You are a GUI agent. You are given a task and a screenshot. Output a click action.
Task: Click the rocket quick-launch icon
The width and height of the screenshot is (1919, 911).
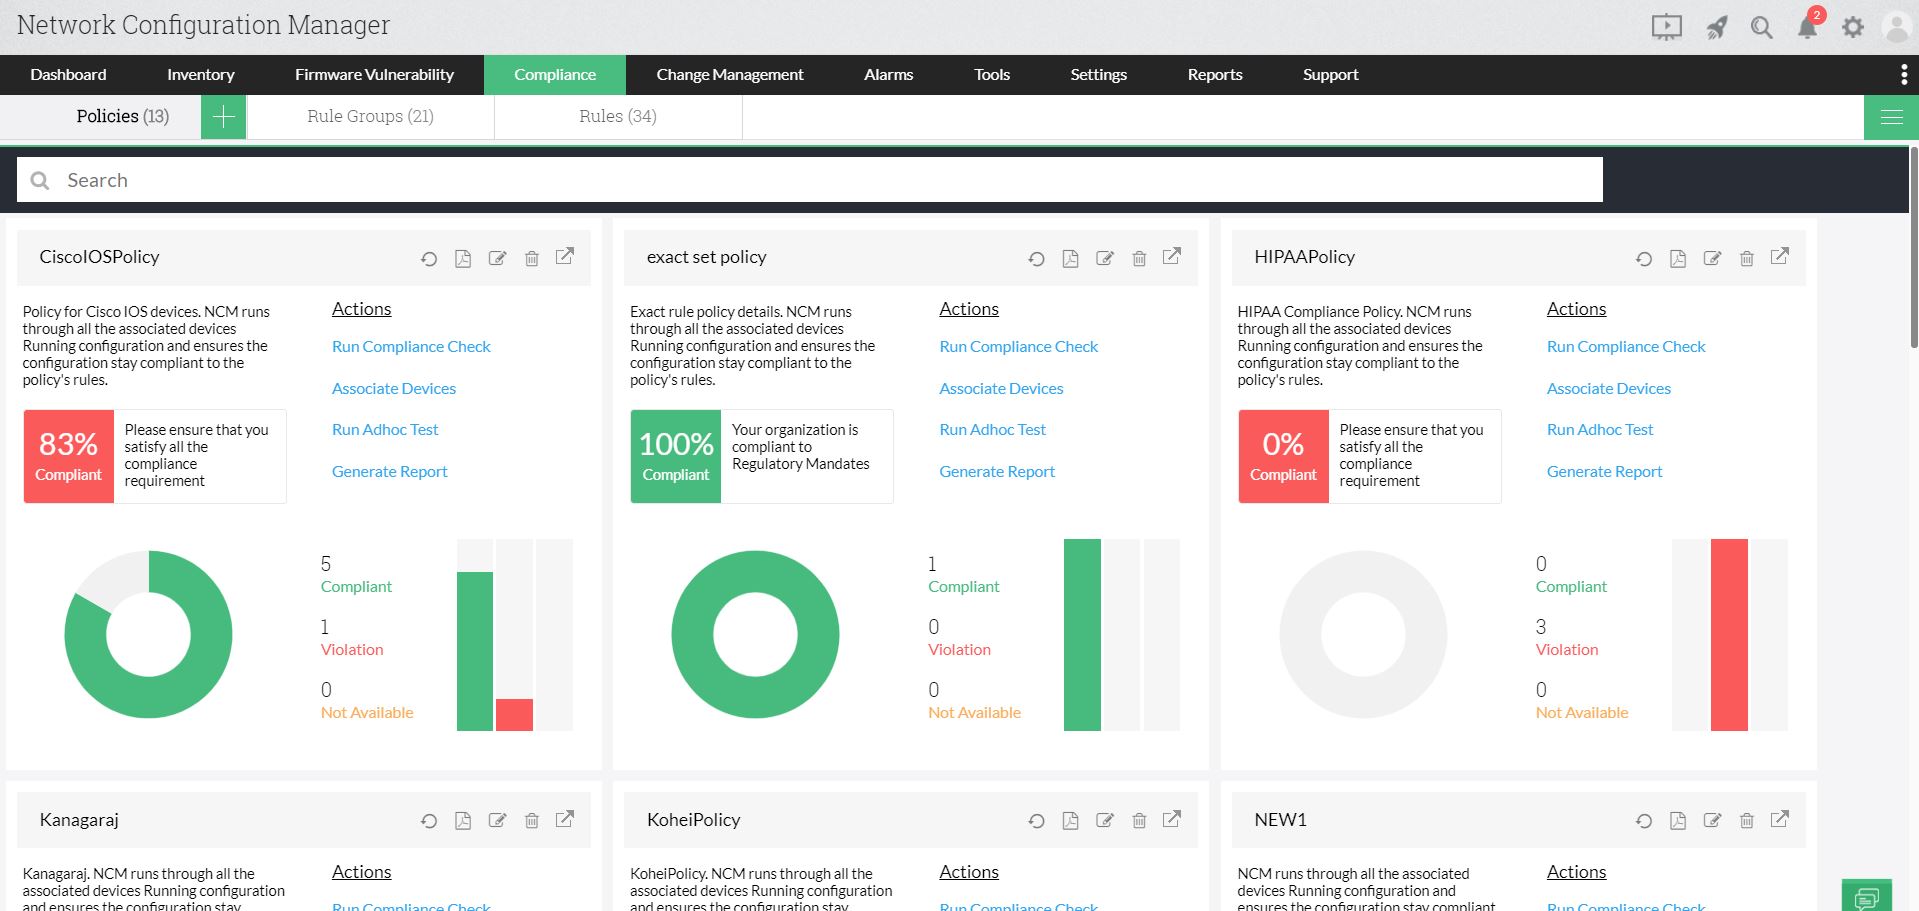1717,27
